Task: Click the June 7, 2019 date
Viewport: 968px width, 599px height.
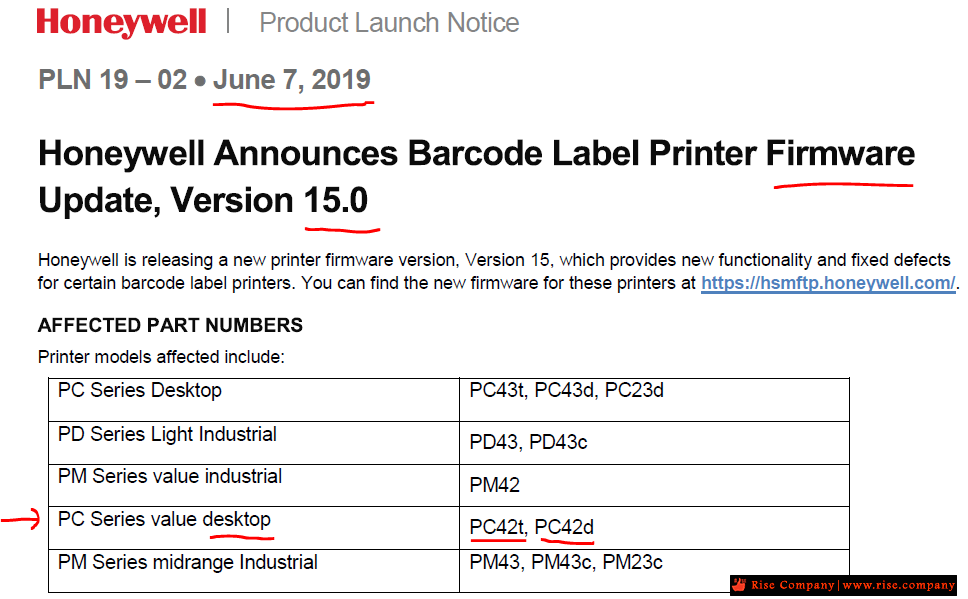Action: pyautogui.click(x=291, y=80)
